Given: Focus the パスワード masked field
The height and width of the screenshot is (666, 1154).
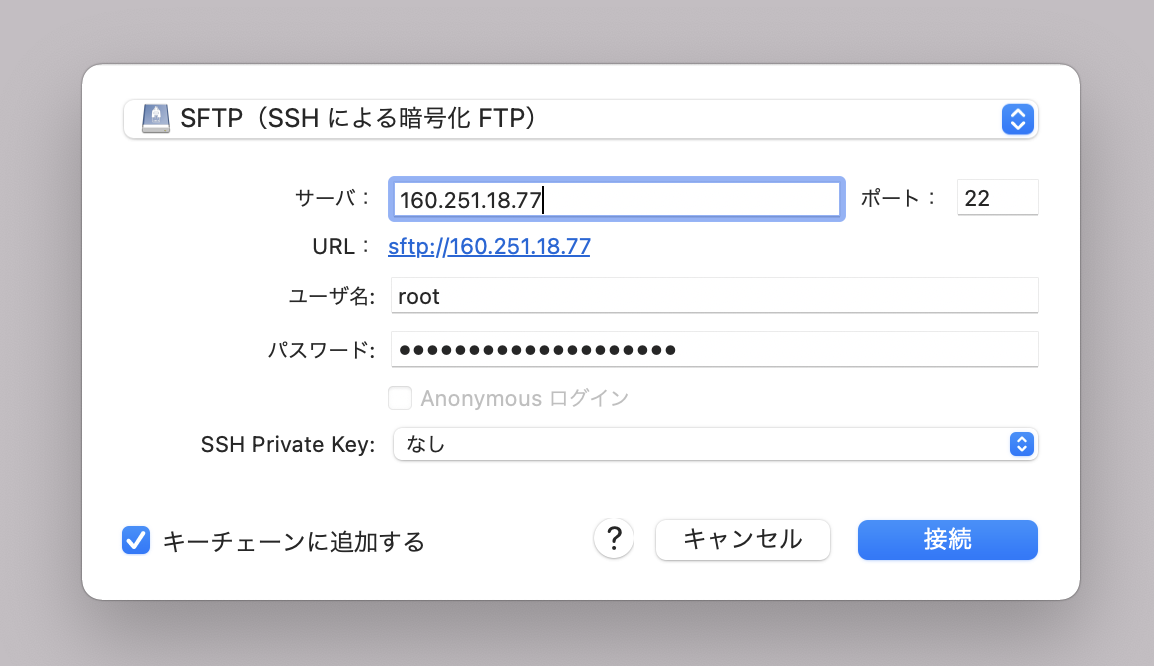Looking at the screenshot, I should tap(715, 349).
